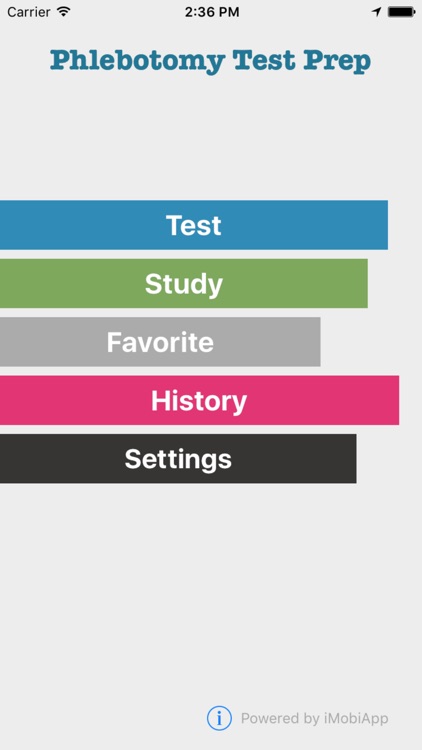This screenshot has height=750, width=422.
Task: Tap the blue info circle icon
Action: (x=219, y=718)
